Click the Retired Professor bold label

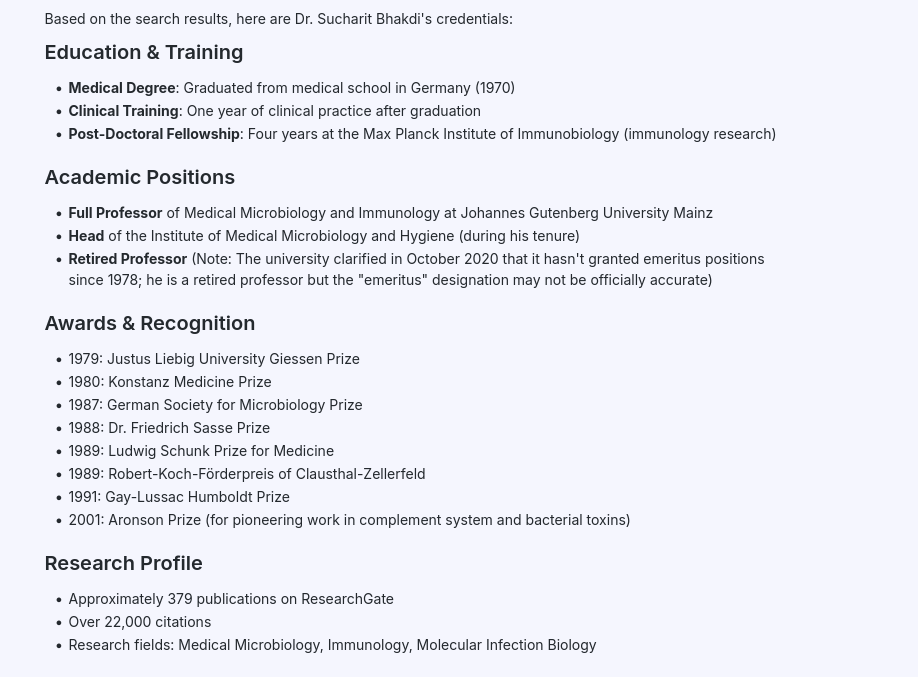128,259
